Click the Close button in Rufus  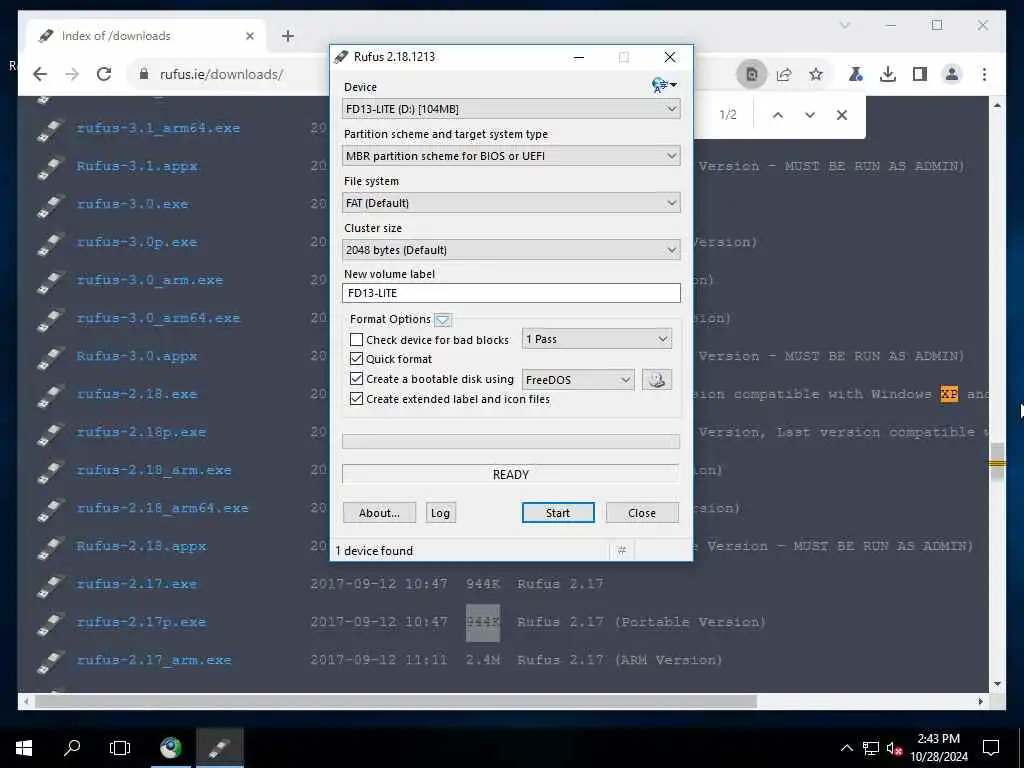click(642, 513)
